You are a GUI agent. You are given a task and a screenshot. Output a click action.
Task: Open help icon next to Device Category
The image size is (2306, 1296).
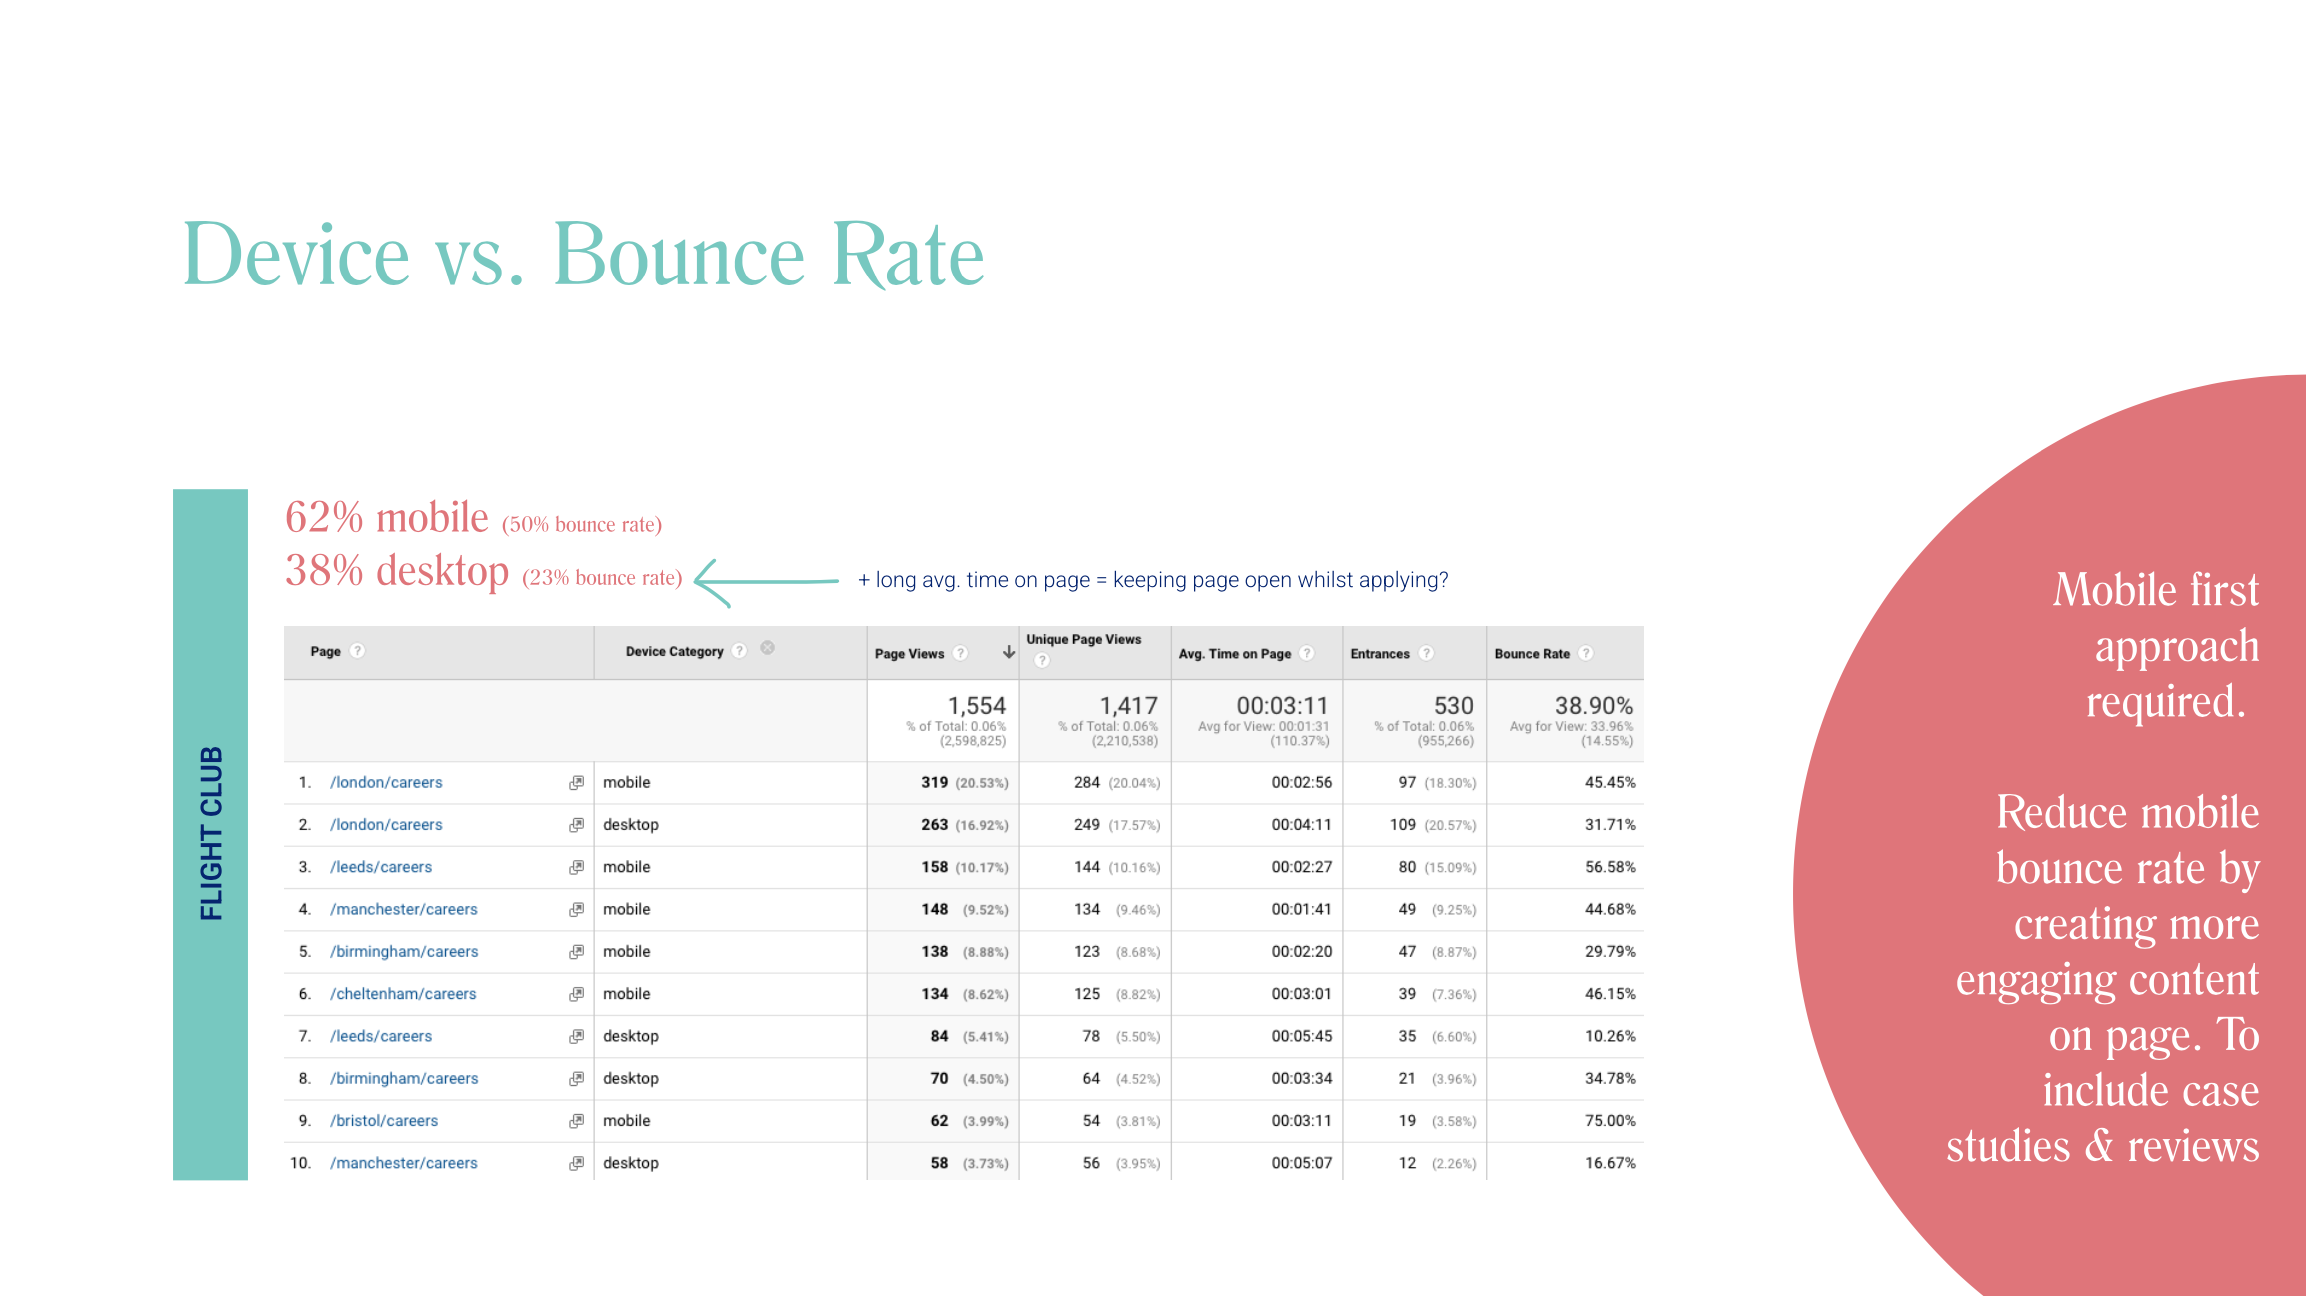[x=739, y=651]
